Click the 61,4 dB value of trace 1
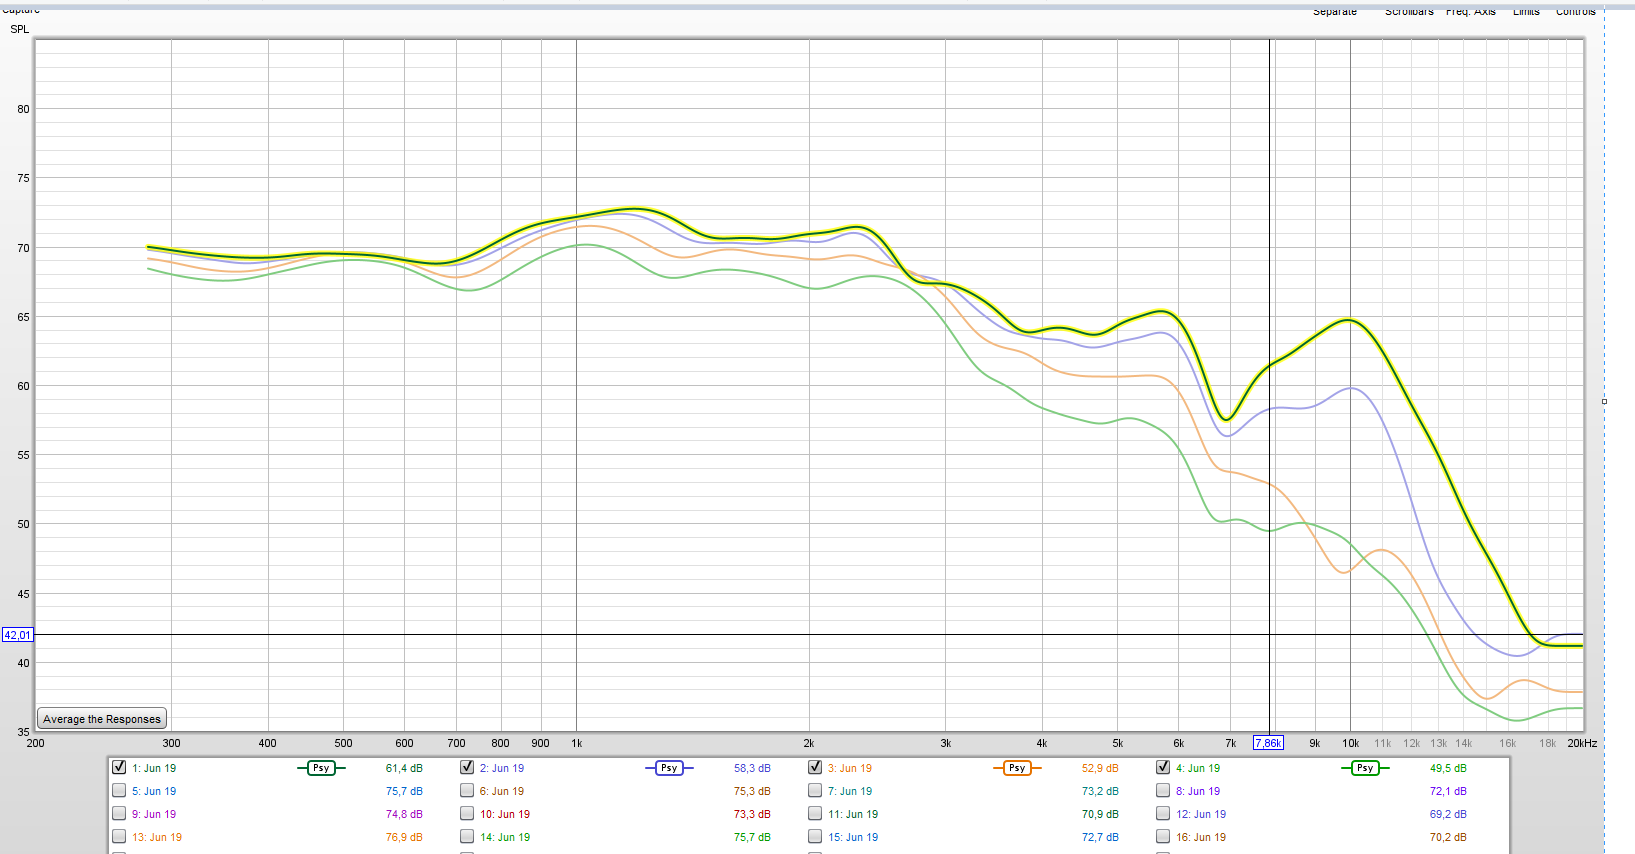Viewport: 1635px width, 854px height. coord(404,768)
